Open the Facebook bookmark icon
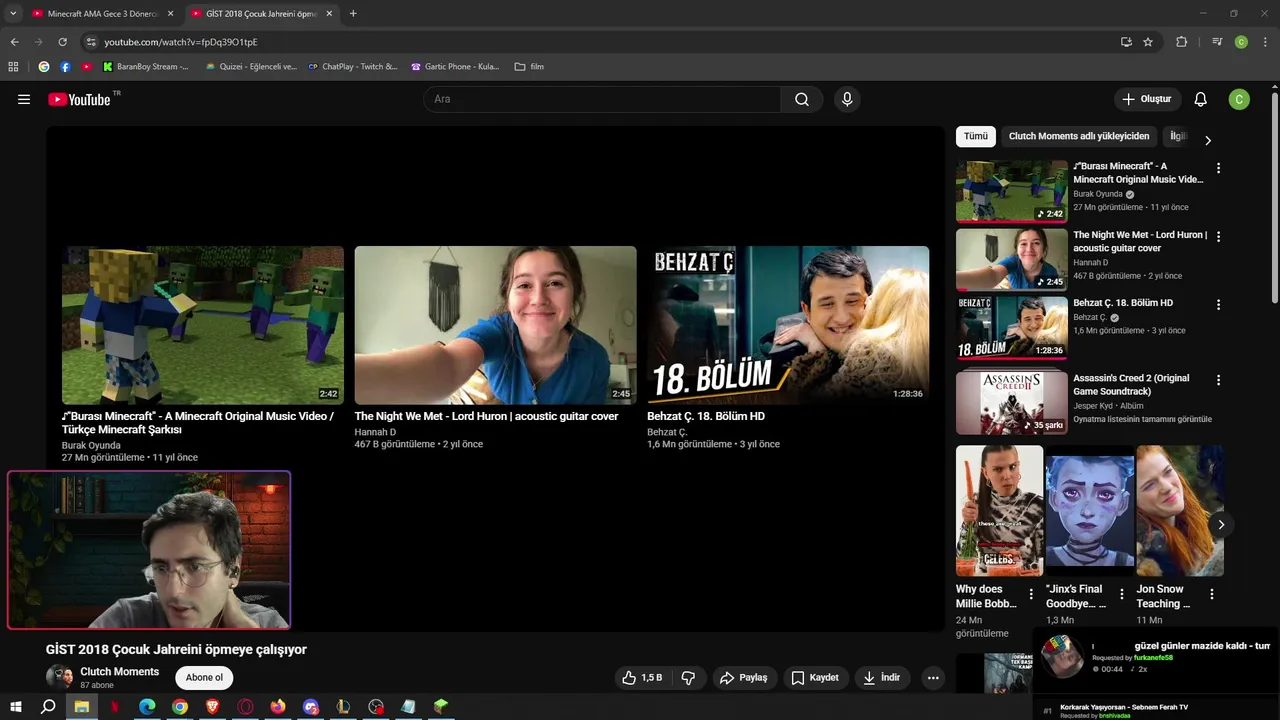The image size is (1280, 720). tap(65, 67)
